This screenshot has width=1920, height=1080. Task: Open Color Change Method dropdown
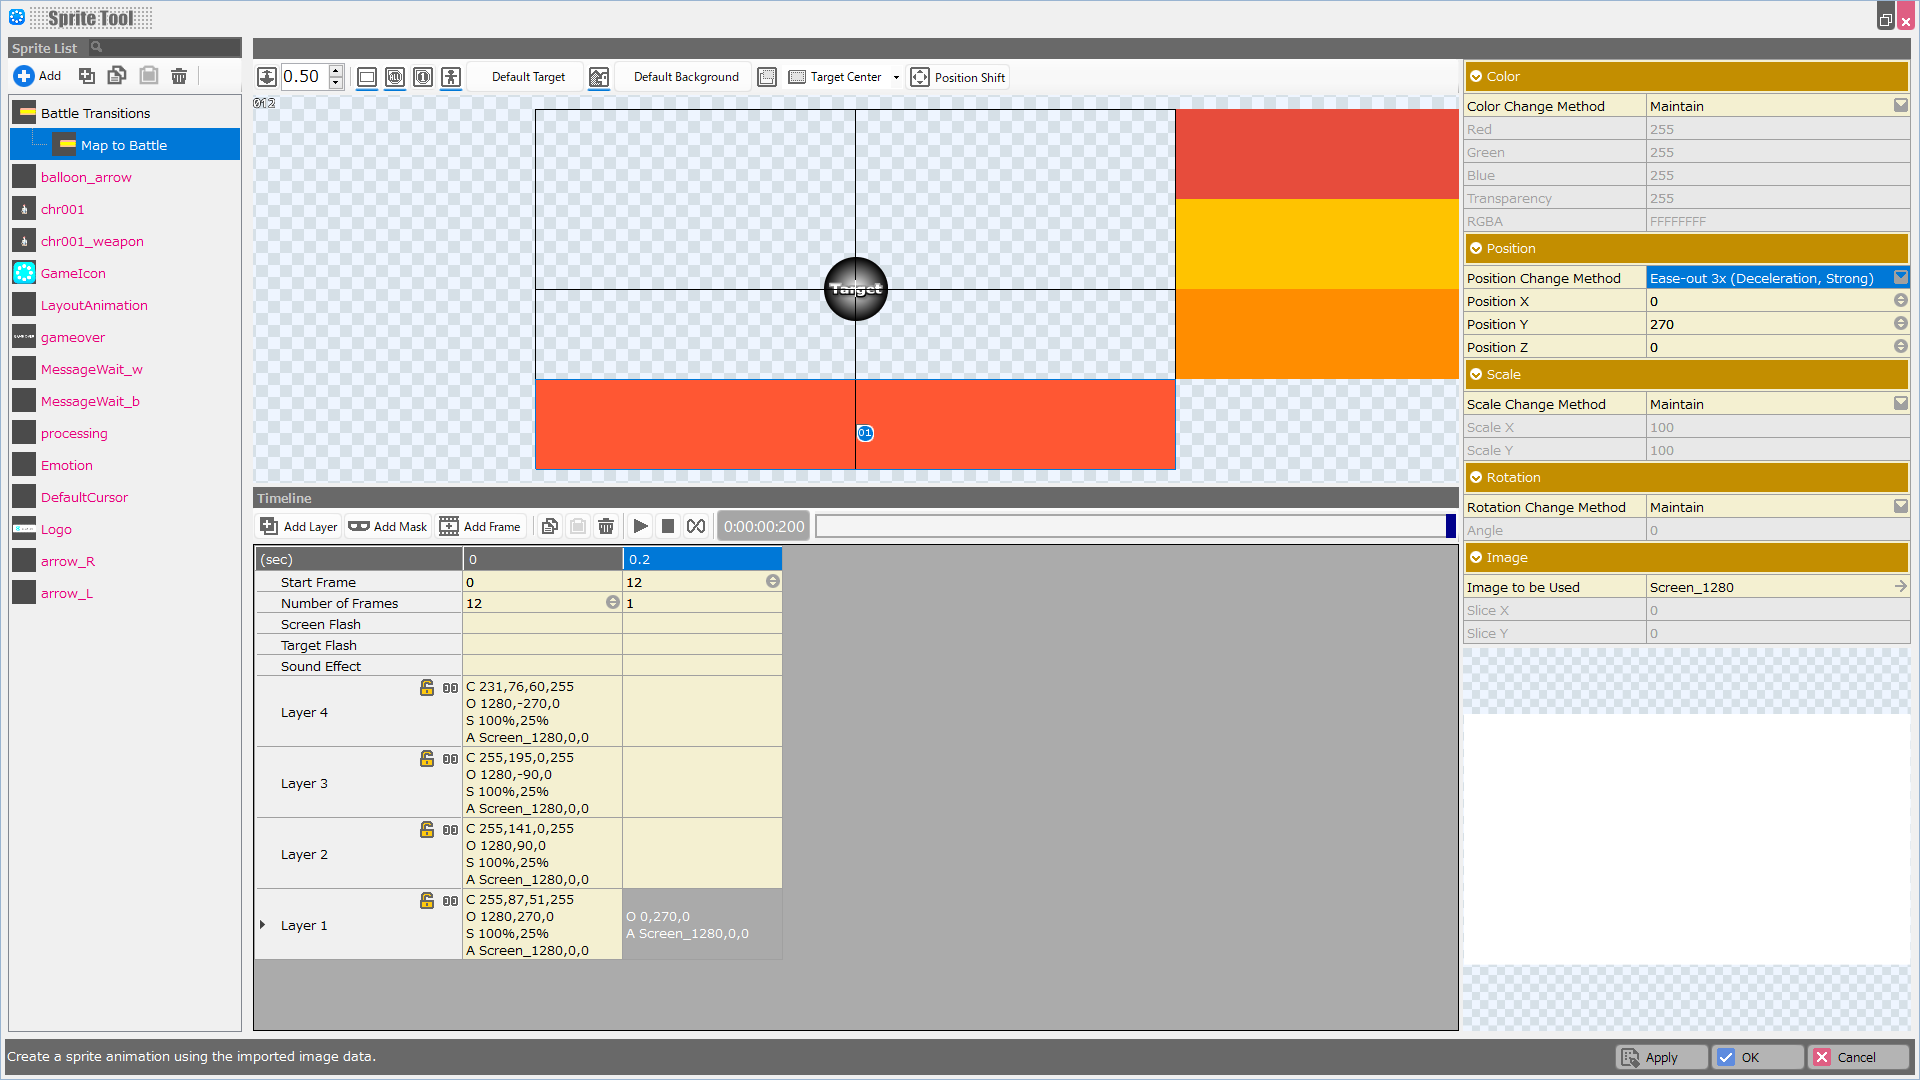(1900, 106)
